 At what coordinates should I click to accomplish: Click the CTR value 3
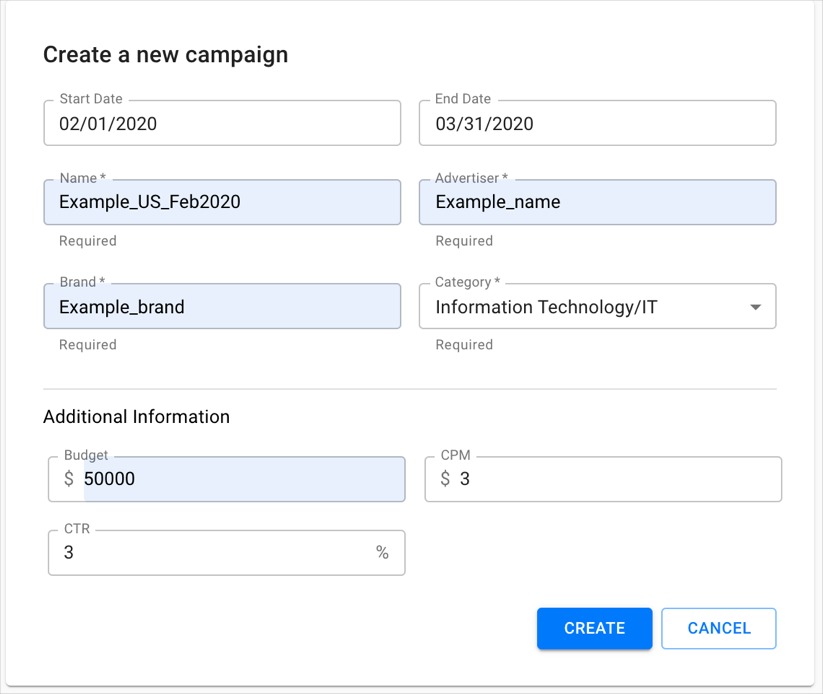coord(69,552)
